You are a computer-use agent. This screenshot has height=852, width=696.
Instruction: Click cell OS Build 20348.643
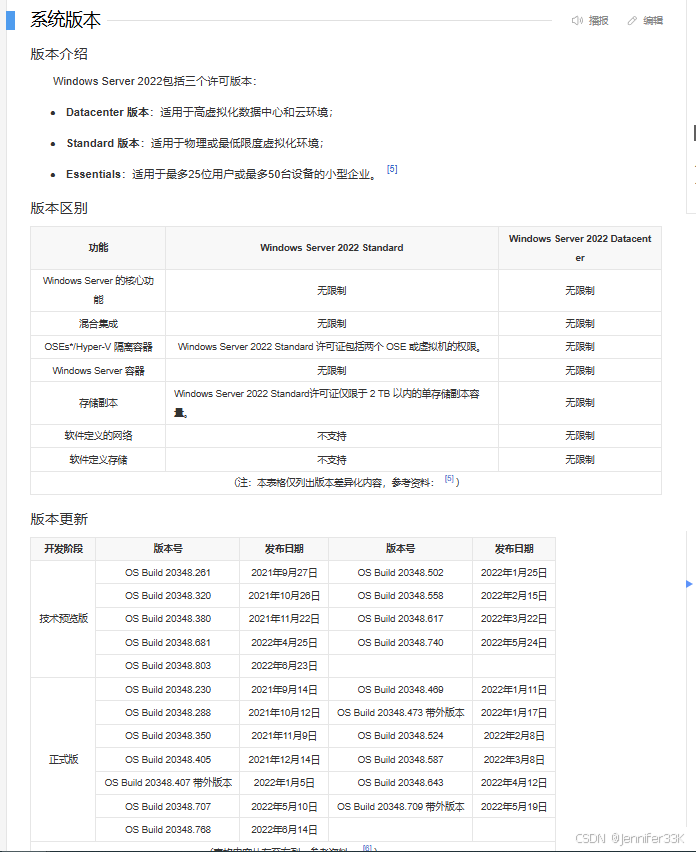point(400,783)
